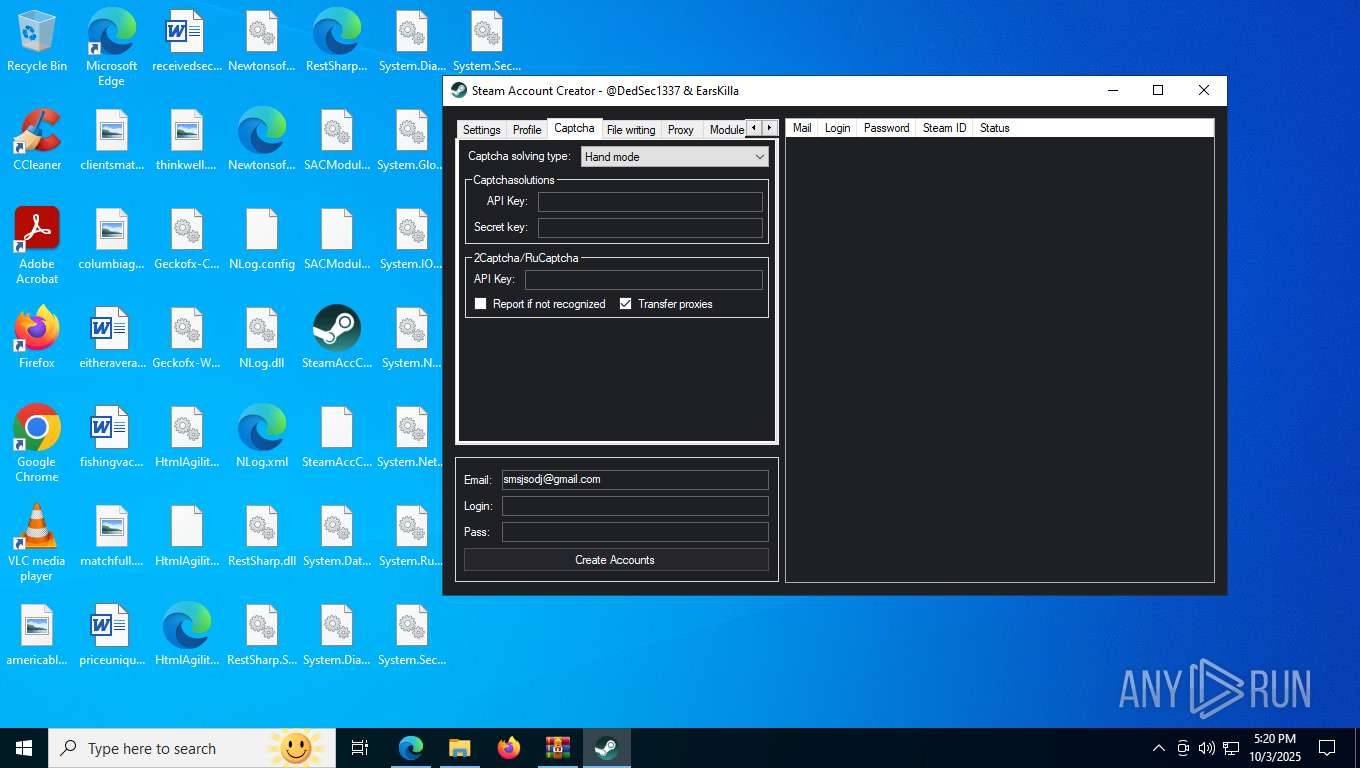Switch to the Module tab

coord(725,130)
